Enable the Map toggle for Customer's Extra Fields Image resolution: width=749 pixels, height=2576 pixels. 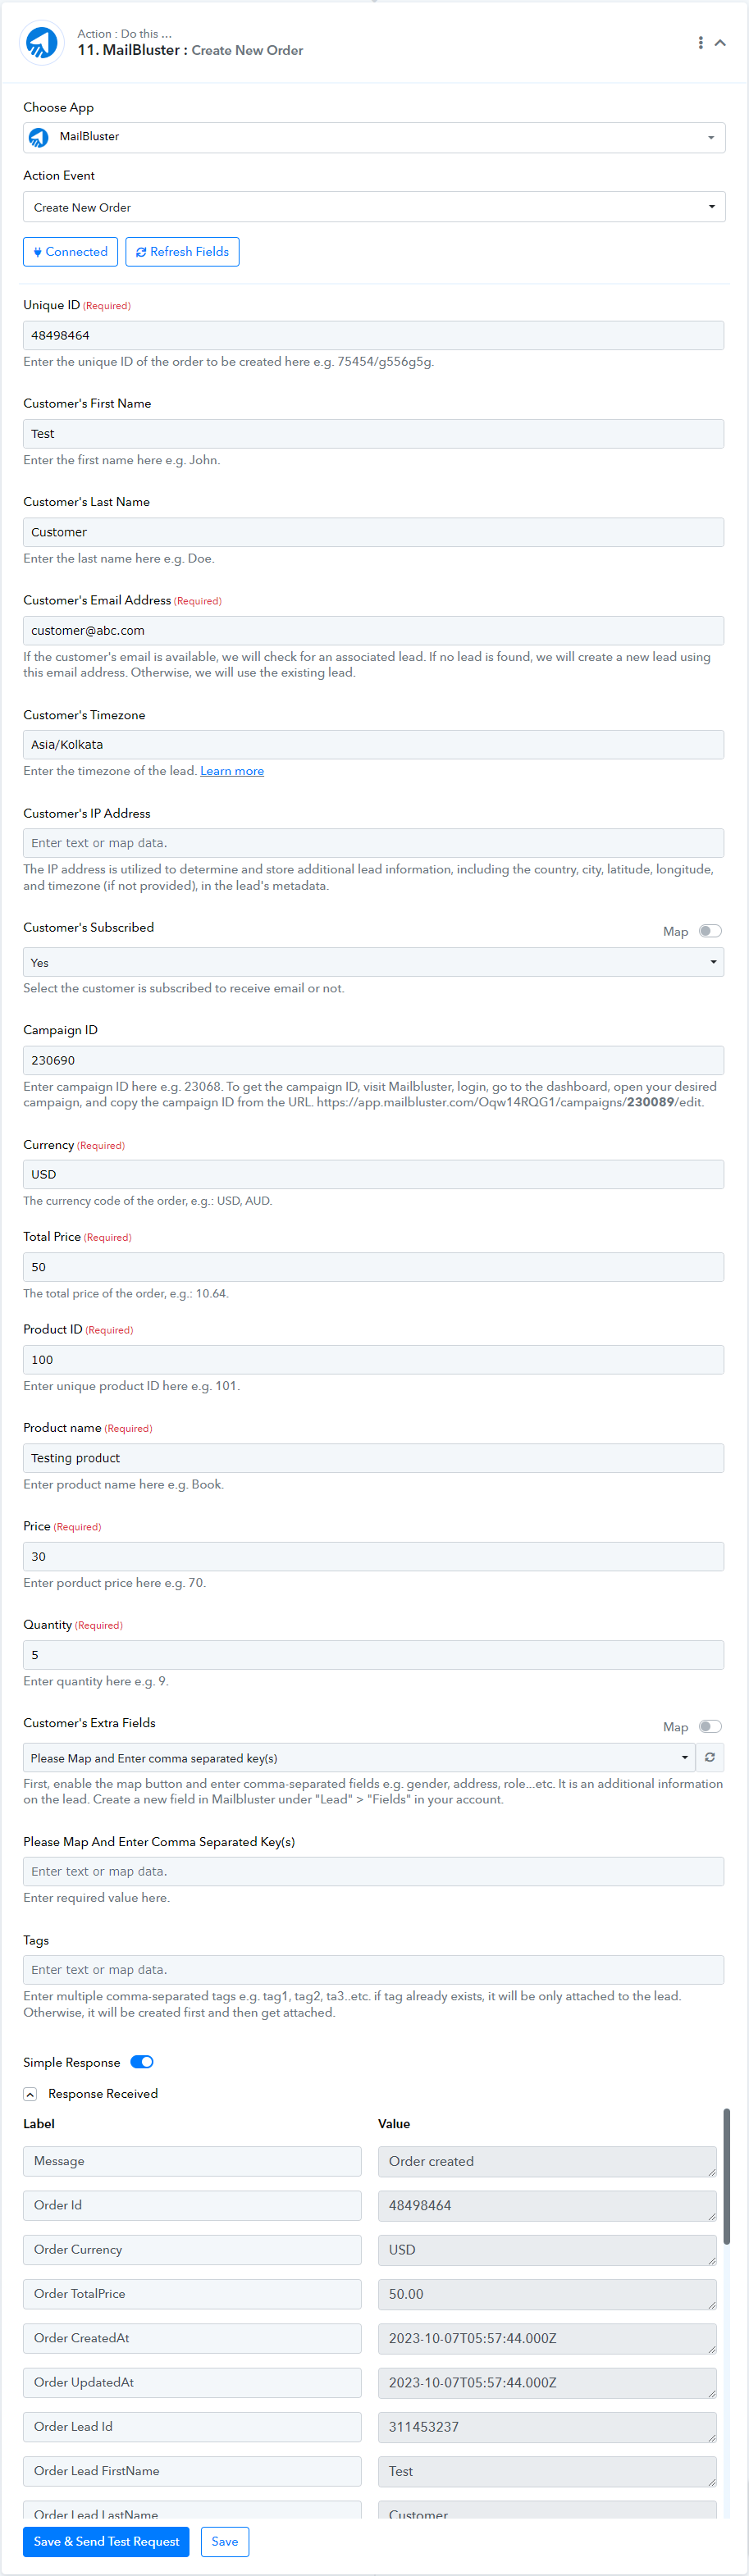coord(710,1727)
